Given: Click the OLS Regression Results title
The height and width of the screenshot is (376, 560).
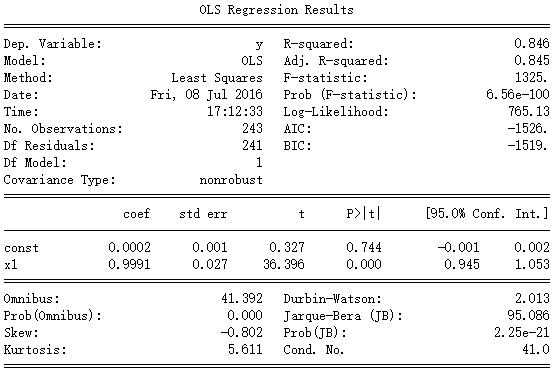Looking at the screenshot, I should (x=276, y=10).
